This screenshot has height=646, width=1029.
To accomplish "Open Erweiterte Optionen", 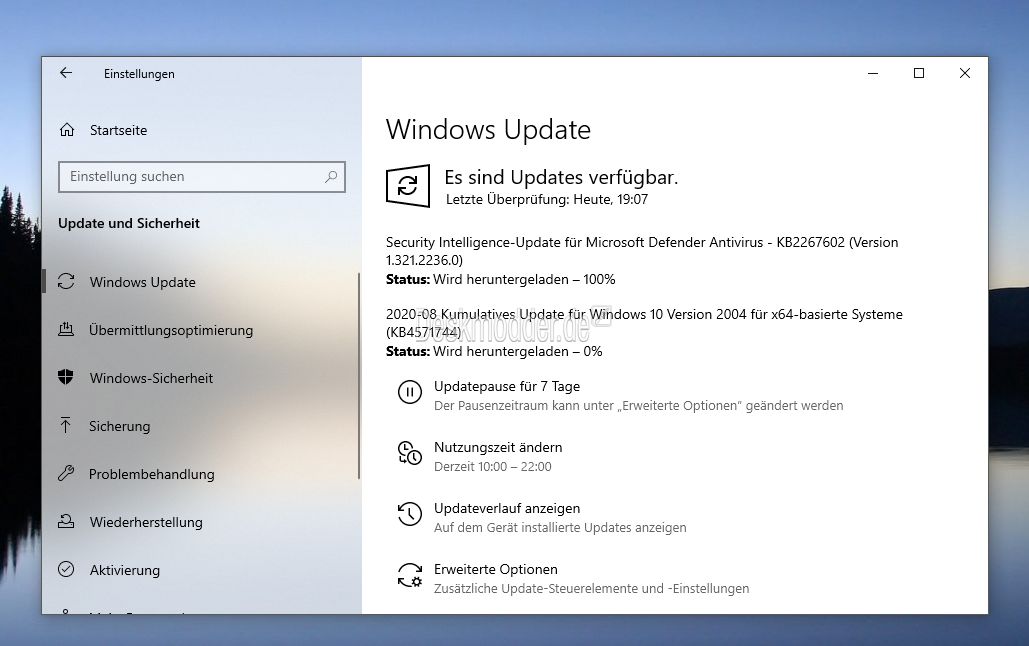I will (x=495, y=569).
